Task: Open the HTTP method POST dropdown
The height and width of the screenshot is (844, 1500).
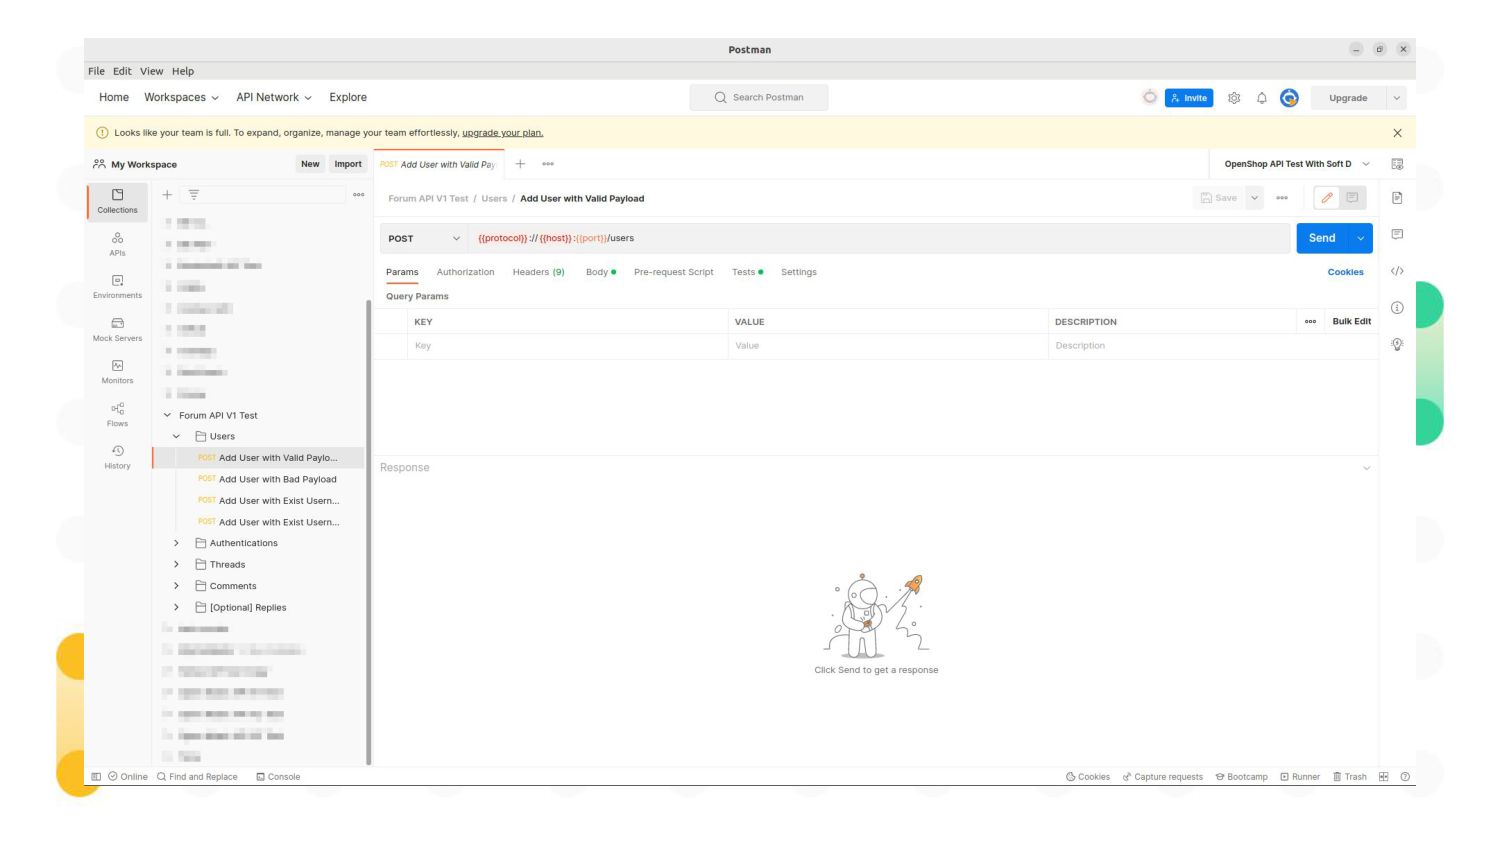Action: [425, 238]
